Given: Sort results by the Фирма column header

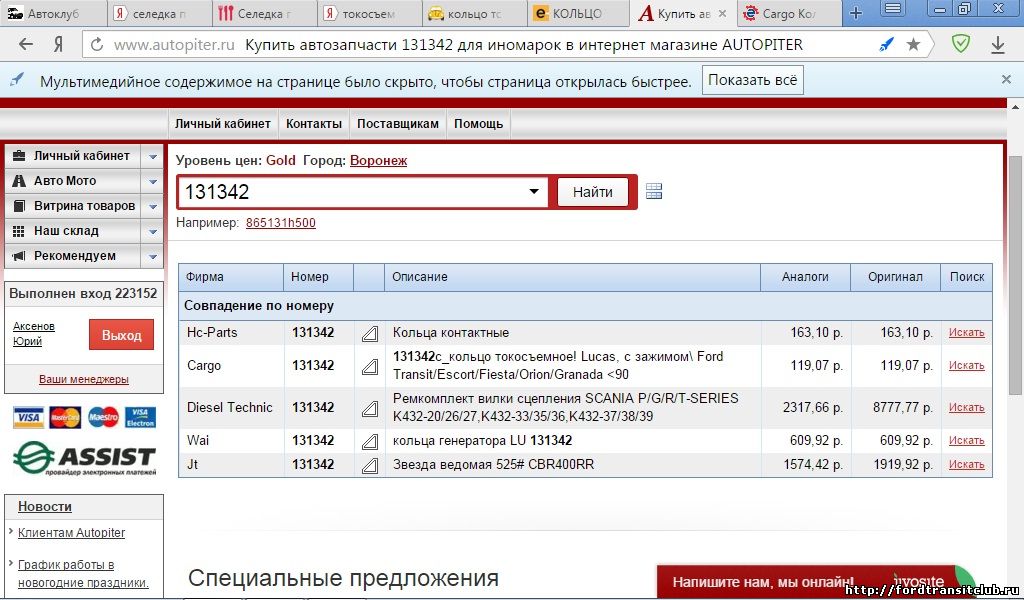Looking at the screenshot, I should 231,277.
